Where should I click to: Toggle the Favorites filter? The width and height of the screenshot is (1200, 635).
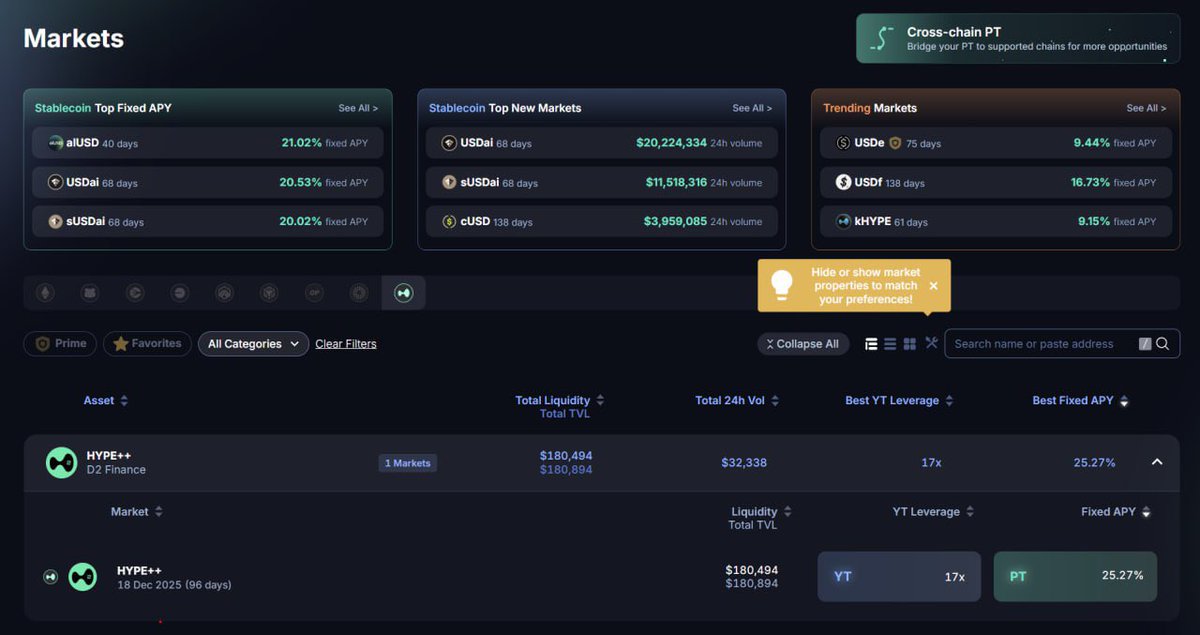(146, 343)
